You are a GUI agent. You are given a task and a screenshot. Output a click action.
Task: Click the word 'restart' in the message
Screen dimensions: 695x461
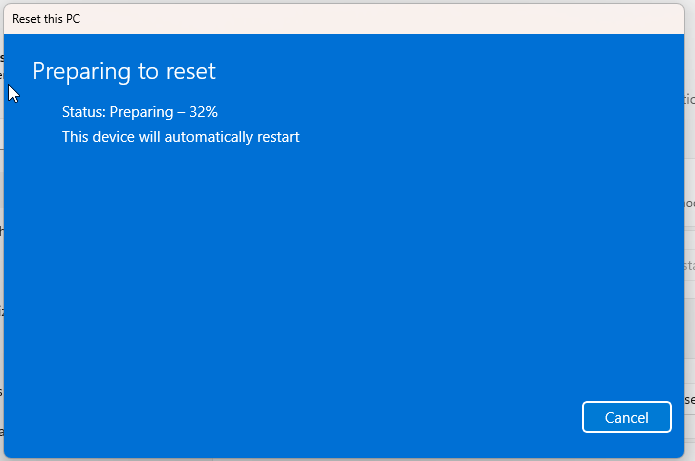pos(278,137)
